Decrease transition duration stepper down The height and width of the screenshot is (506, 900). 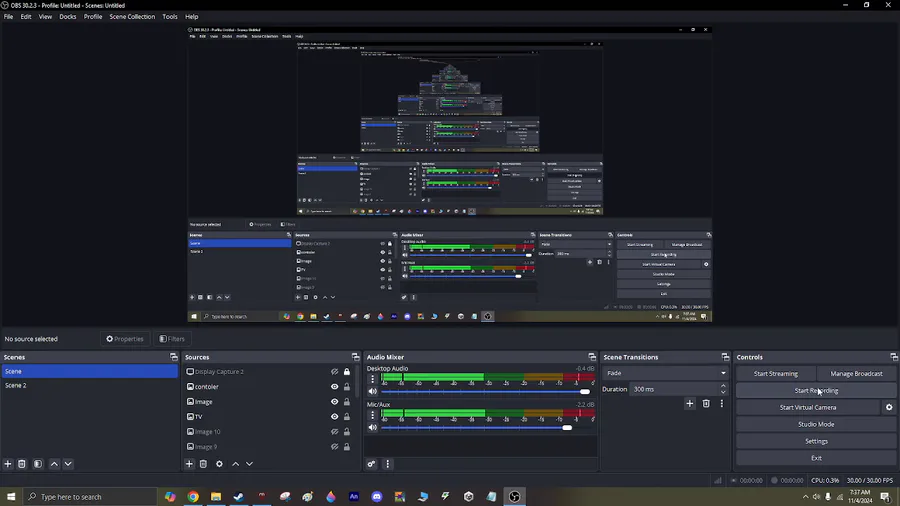pyautogui.click(x=723, y=392)
